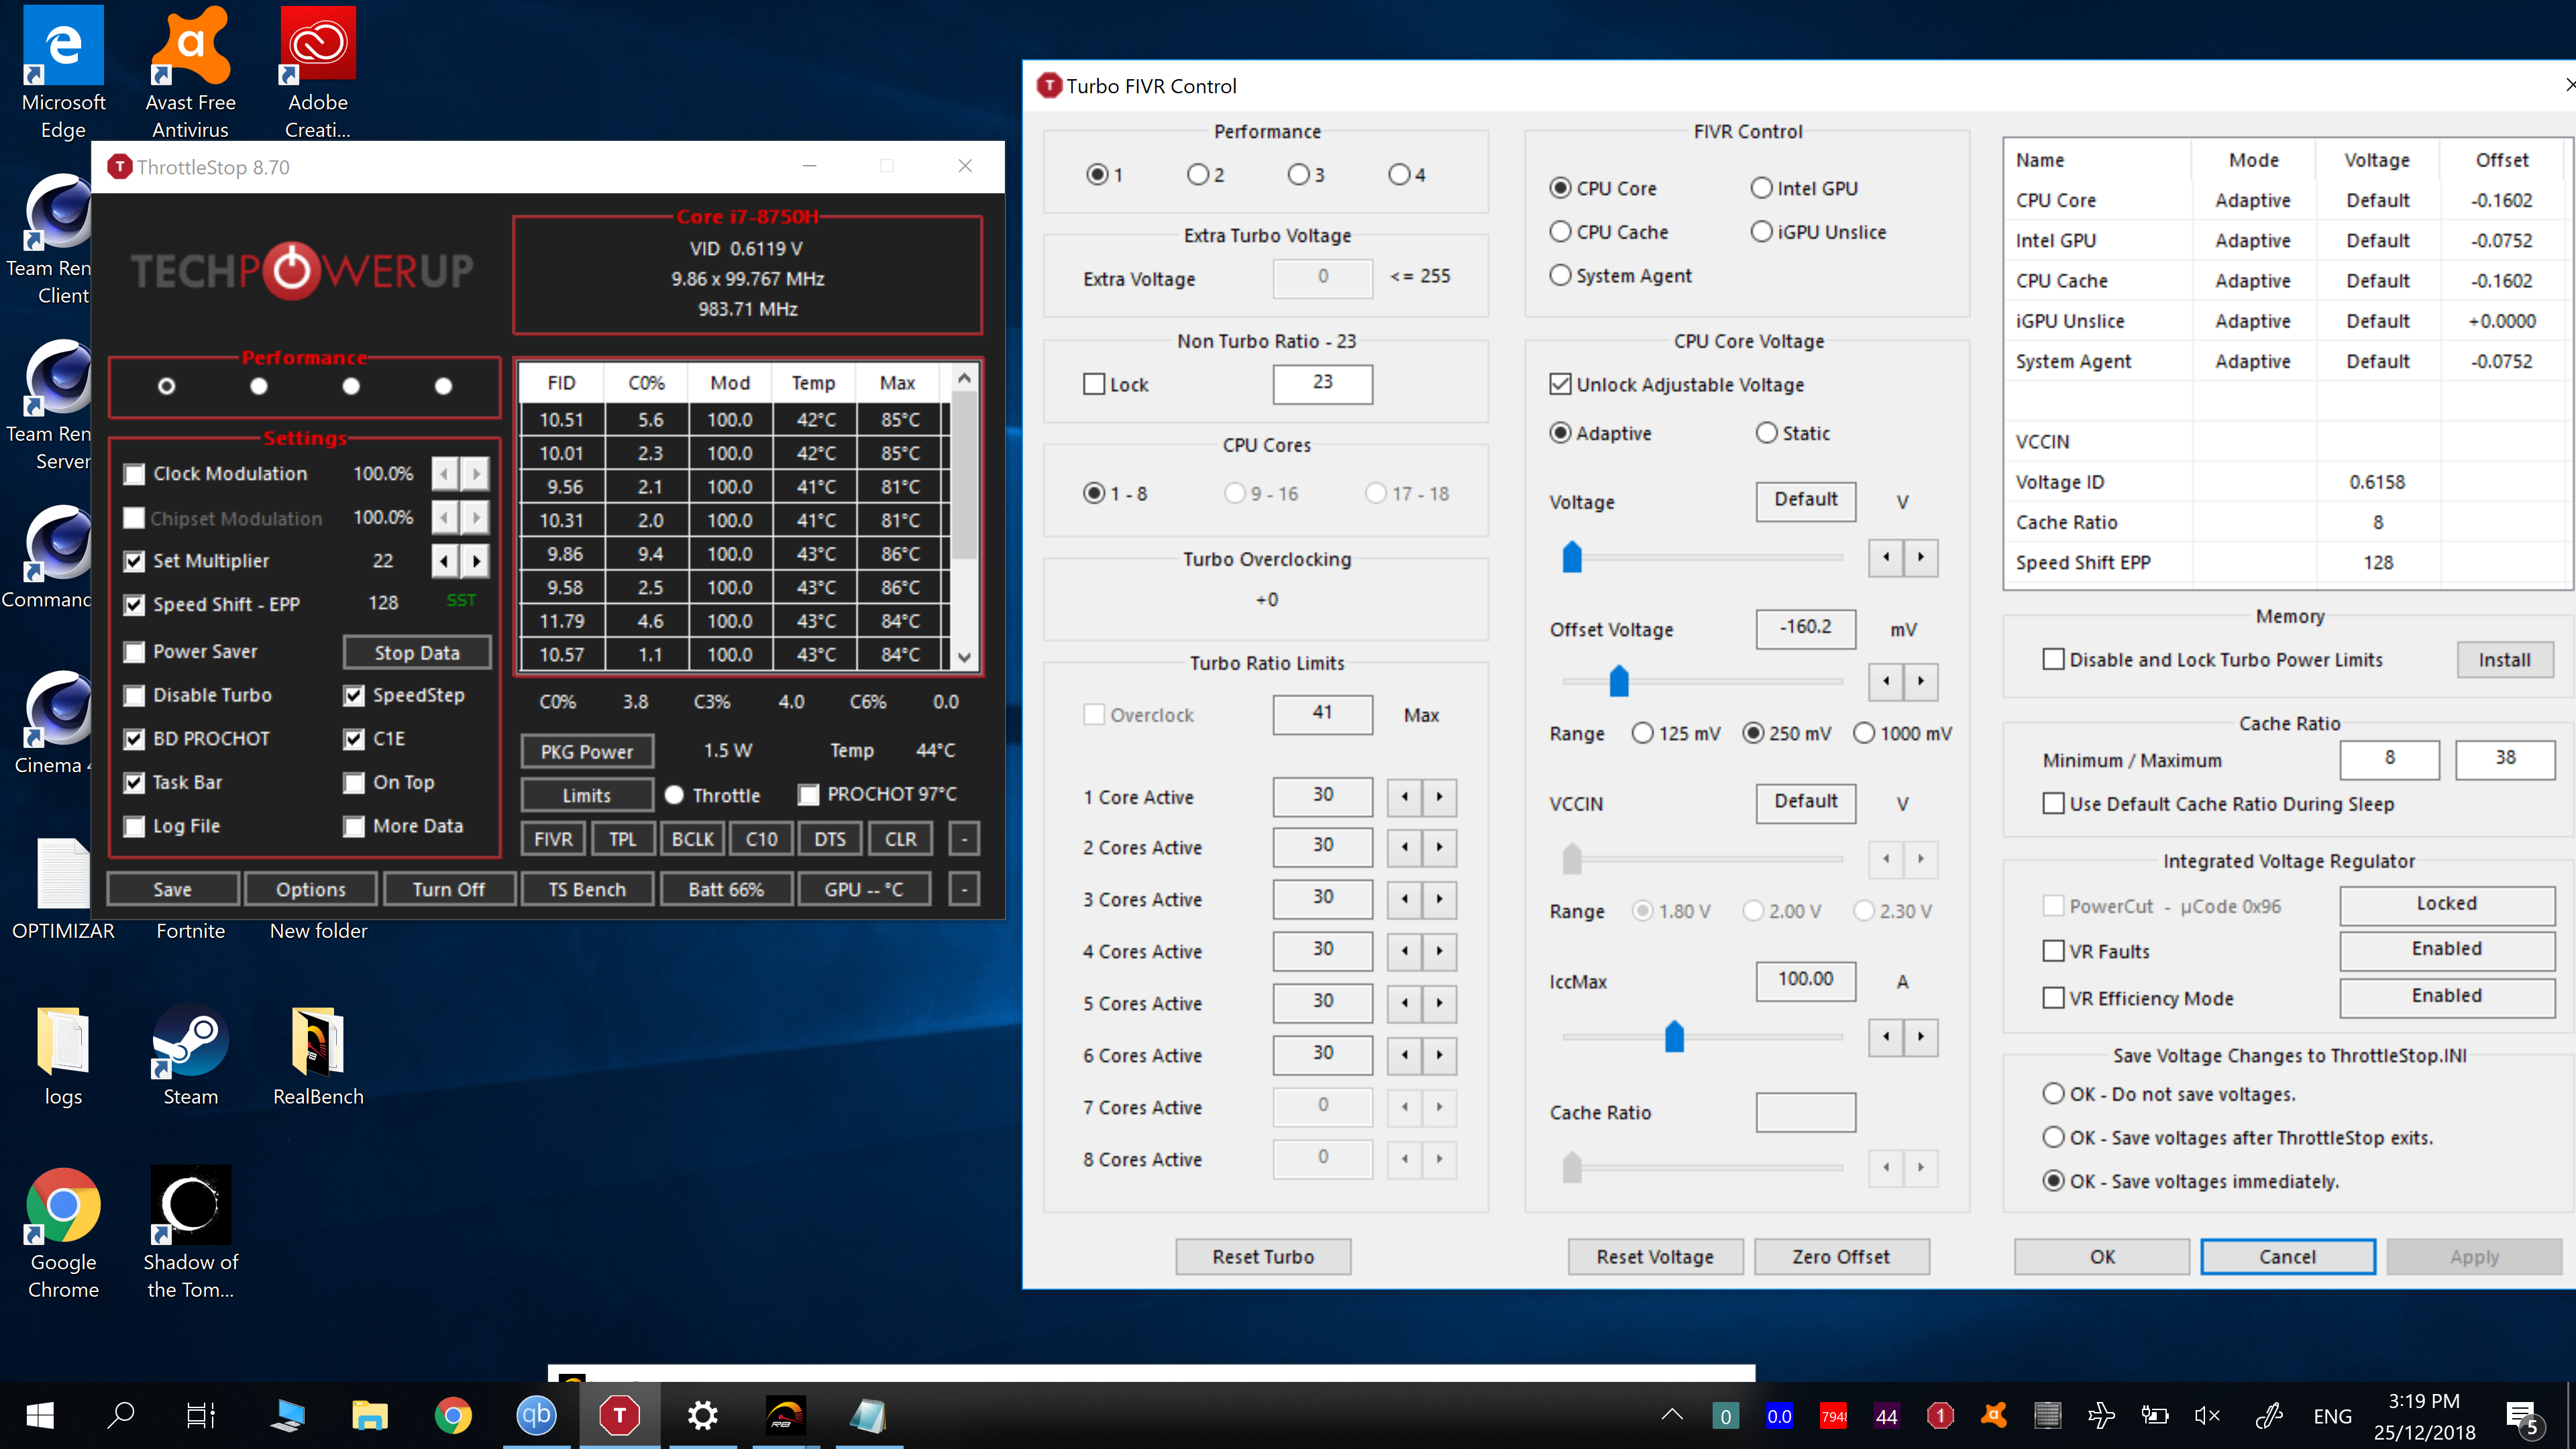Toggle BD PROCHOT checkbox
This screenshot has width=2576, height=1449.
(x=134, y=739)
